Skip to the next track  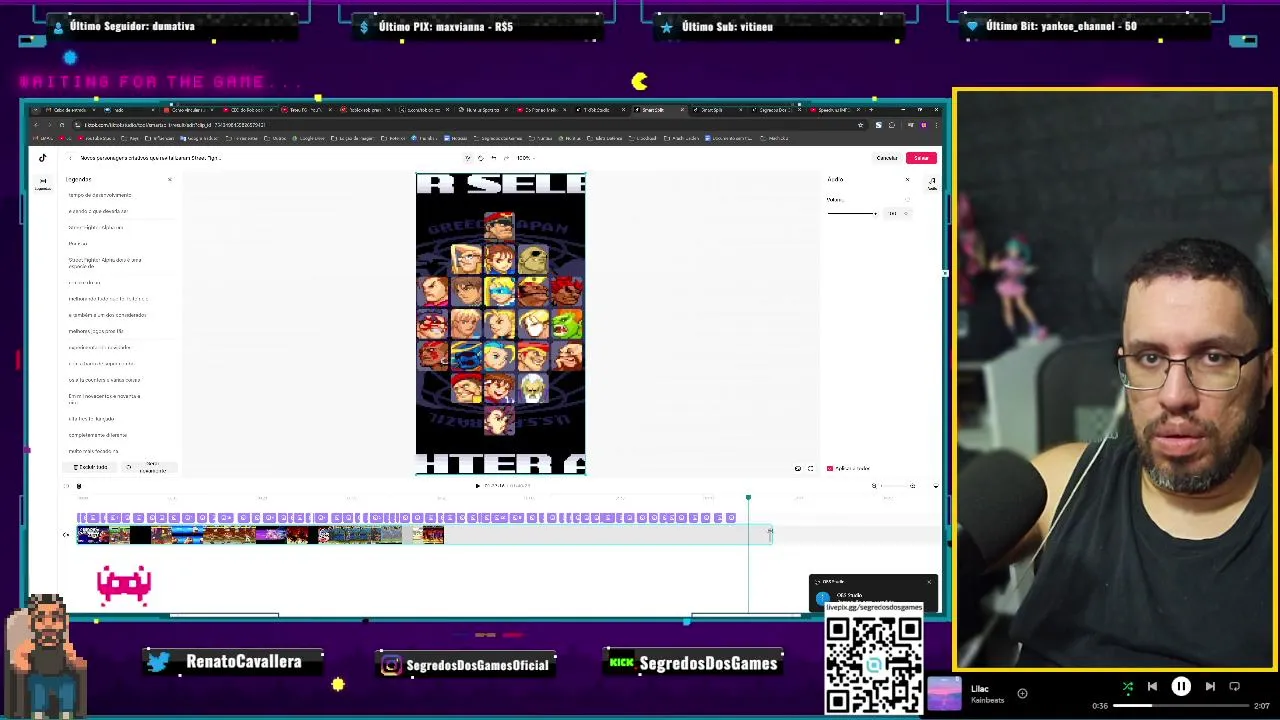pos(1210,687)
